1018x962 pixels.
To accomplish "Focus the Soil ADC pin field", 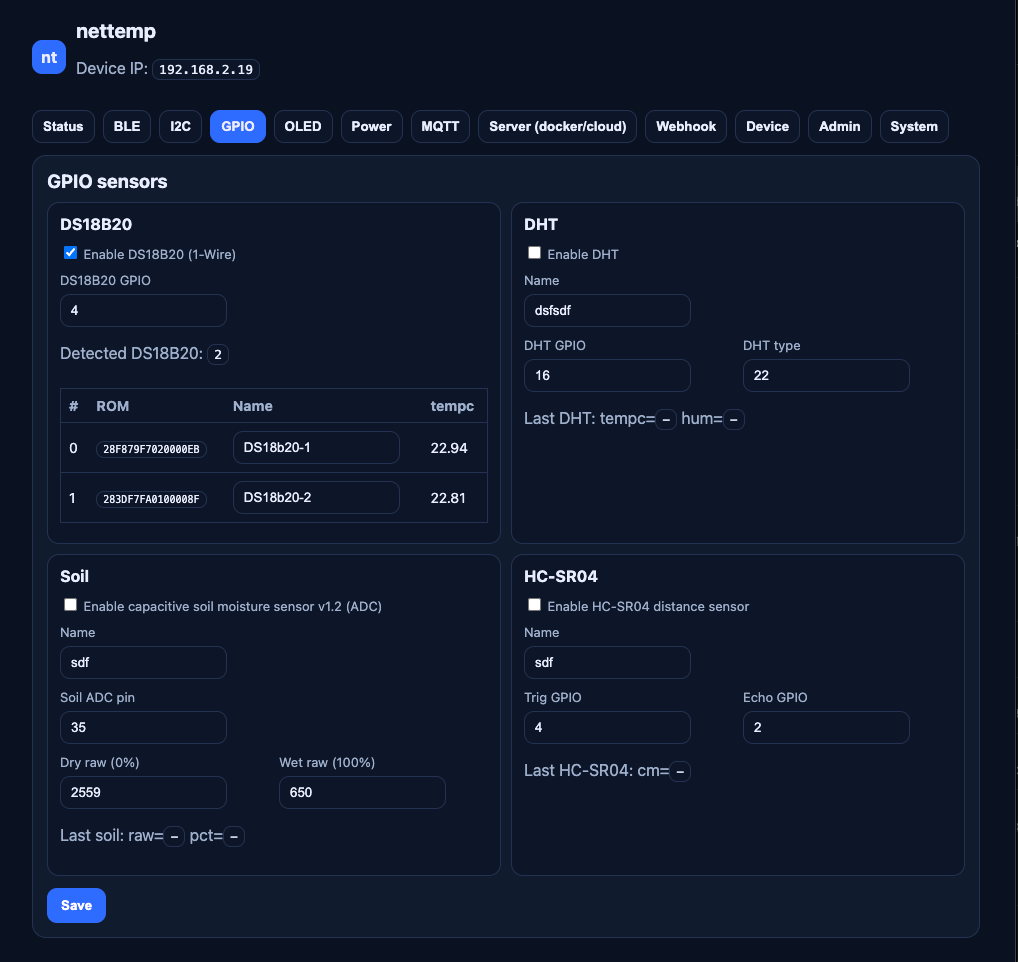I will click(143, 728).
